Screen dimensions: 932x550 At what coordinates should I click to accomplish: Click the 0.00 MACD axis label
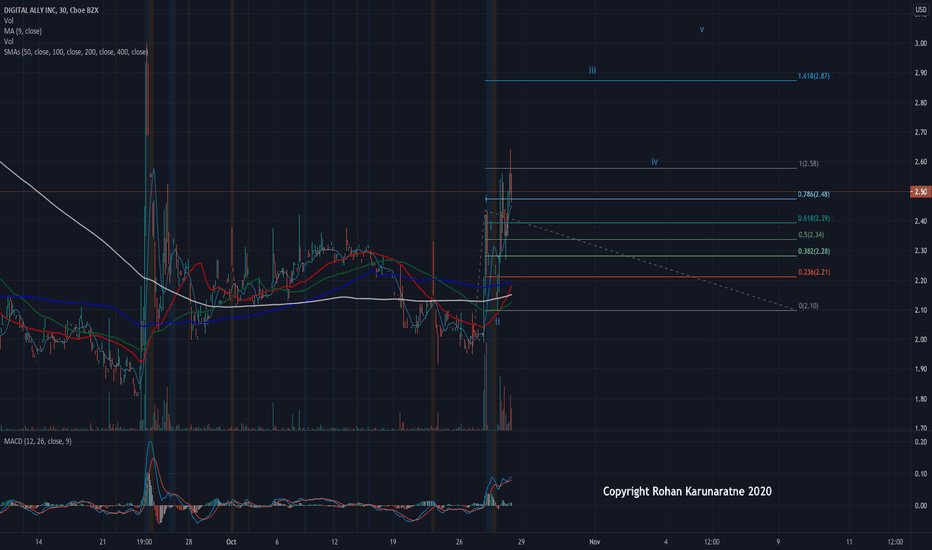click(921, 506)
